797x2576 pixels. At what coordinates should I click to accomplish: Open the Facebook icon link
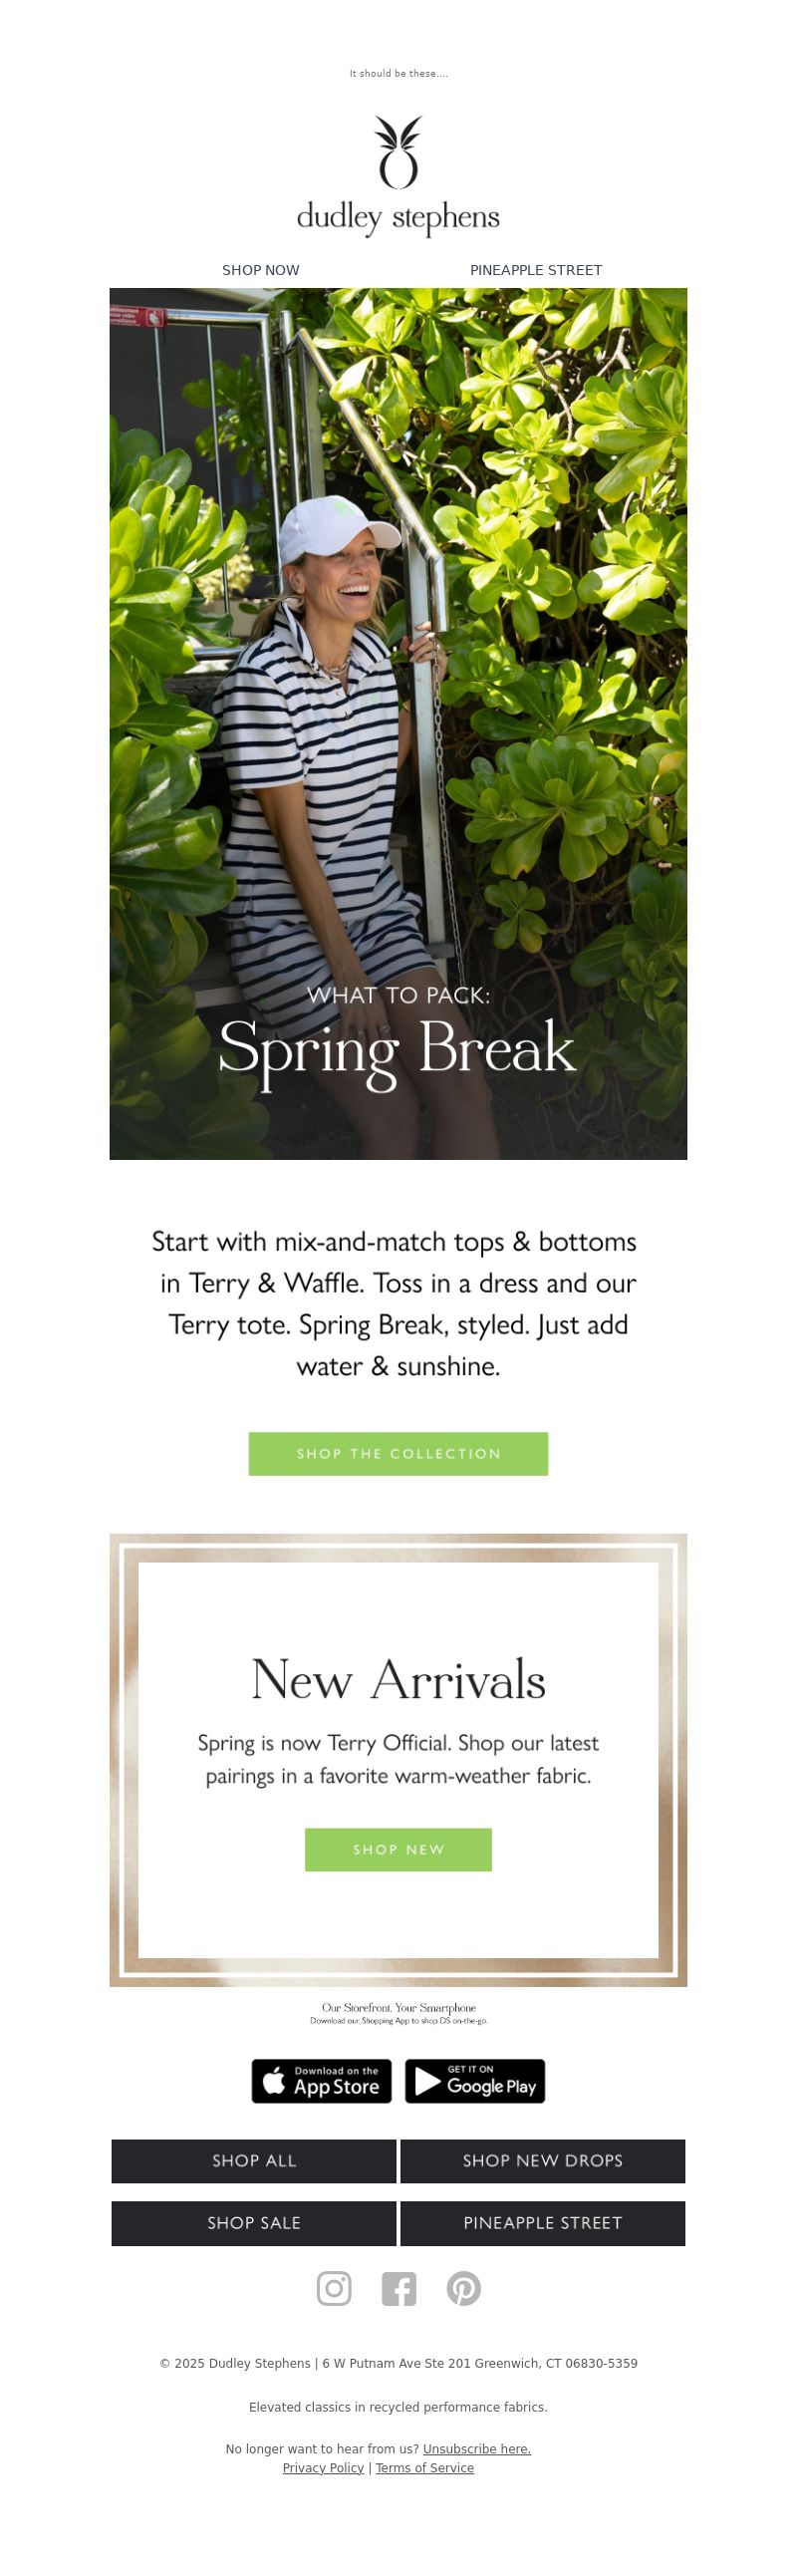point(398,2288)
